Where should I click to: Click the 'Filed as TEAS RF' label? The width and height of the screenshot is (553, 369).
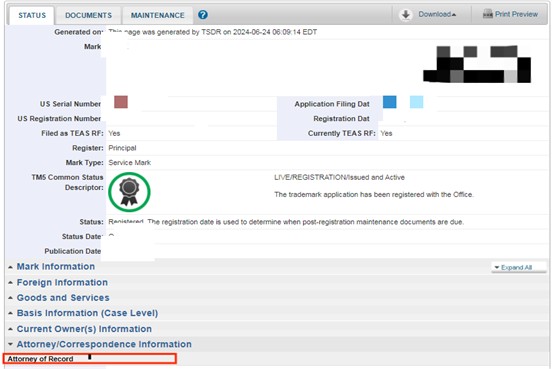tap(72, 133)
